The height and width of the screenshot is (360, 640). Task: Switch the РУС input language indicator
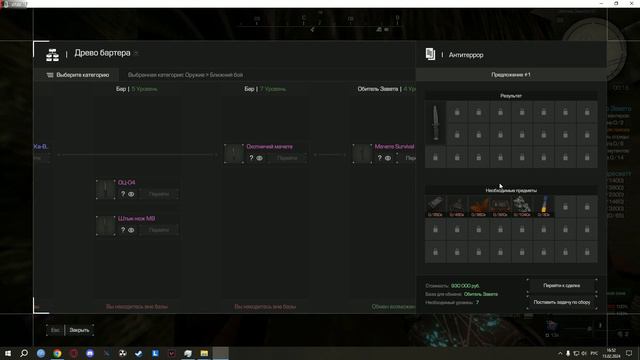click(x=594, y=353)
